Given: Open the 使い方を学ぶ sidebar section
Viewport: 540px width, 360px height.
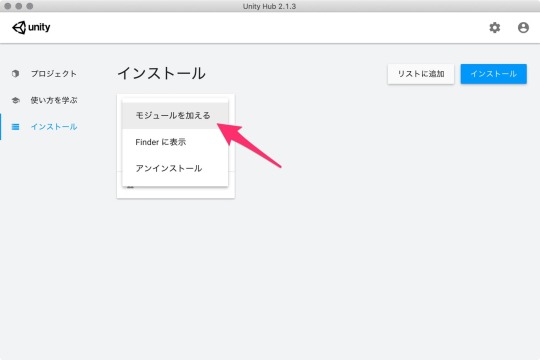Looking at the screenshot, I should [x=54, y=100].
